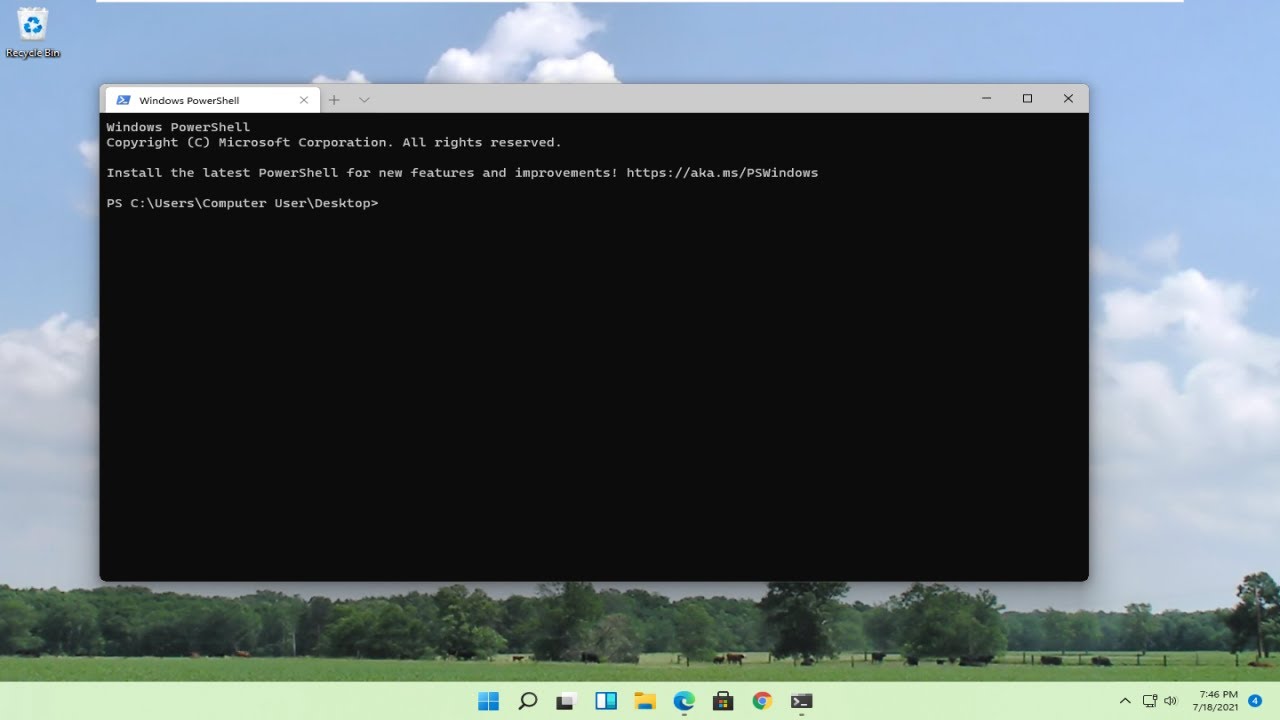
Task: Launch File Explorer from the taskbar
Action: tap(645, 701)
